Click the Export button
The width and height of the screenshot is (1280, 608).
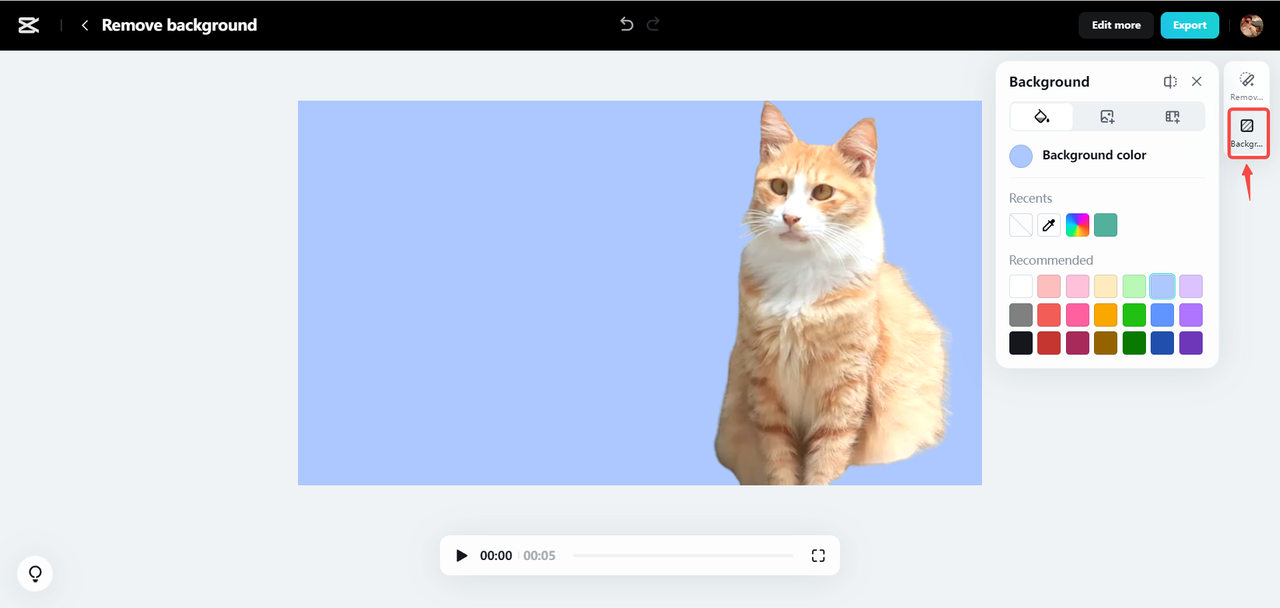[x=1190, y=25]
